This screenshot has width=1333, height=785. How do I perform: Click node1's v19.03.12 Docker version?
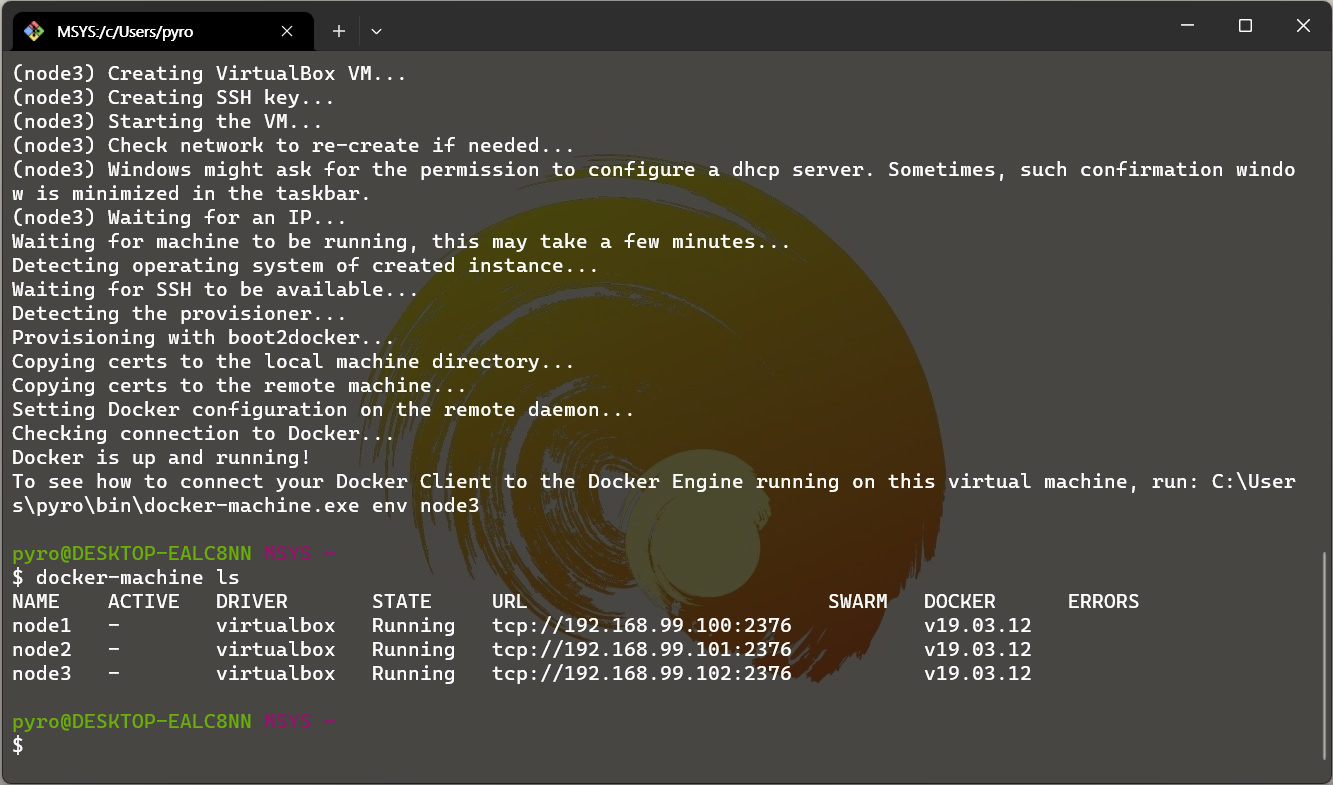pos(978,626)
